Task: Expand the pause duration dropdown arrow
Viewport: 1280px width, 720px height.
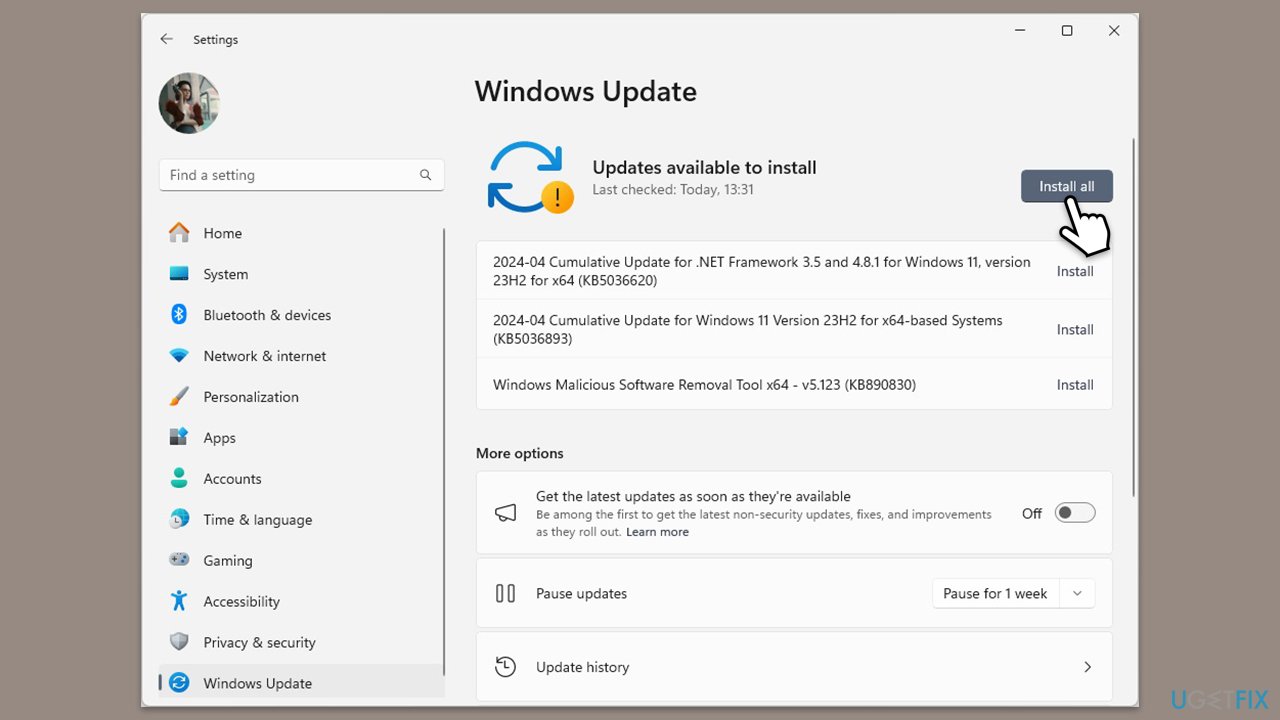Action: pos(1077,593)
